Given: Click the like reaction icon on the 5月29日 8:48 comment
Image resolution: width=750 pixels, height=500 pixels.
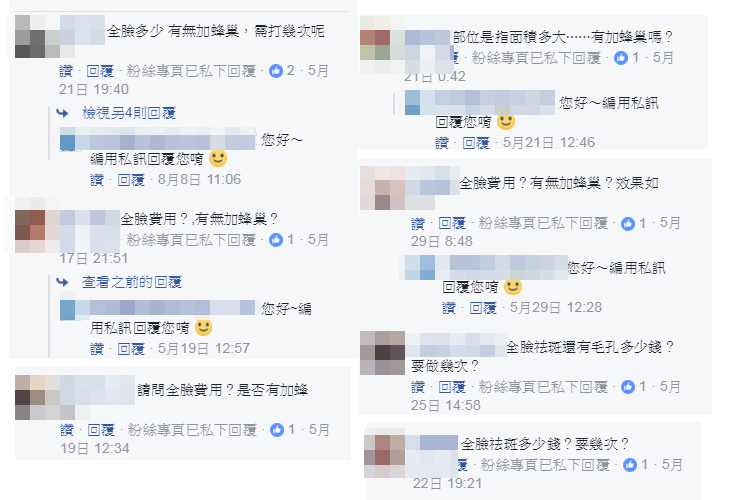Looking at the screenshot, I should coord(628,223).
